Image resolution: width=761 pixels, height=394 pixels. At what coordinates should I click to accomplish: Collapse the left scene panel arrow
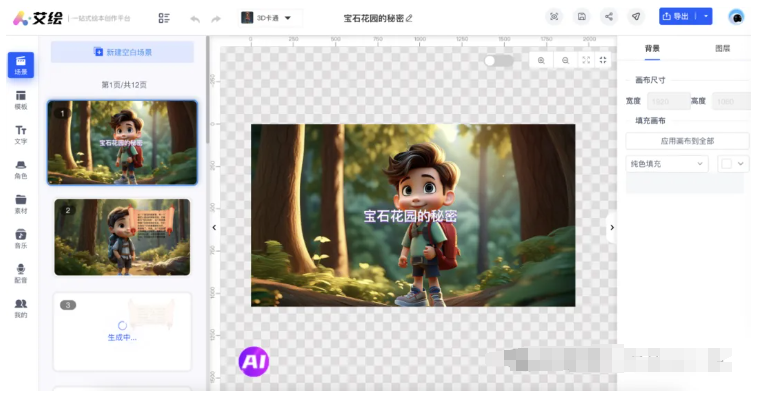(214, 227)
